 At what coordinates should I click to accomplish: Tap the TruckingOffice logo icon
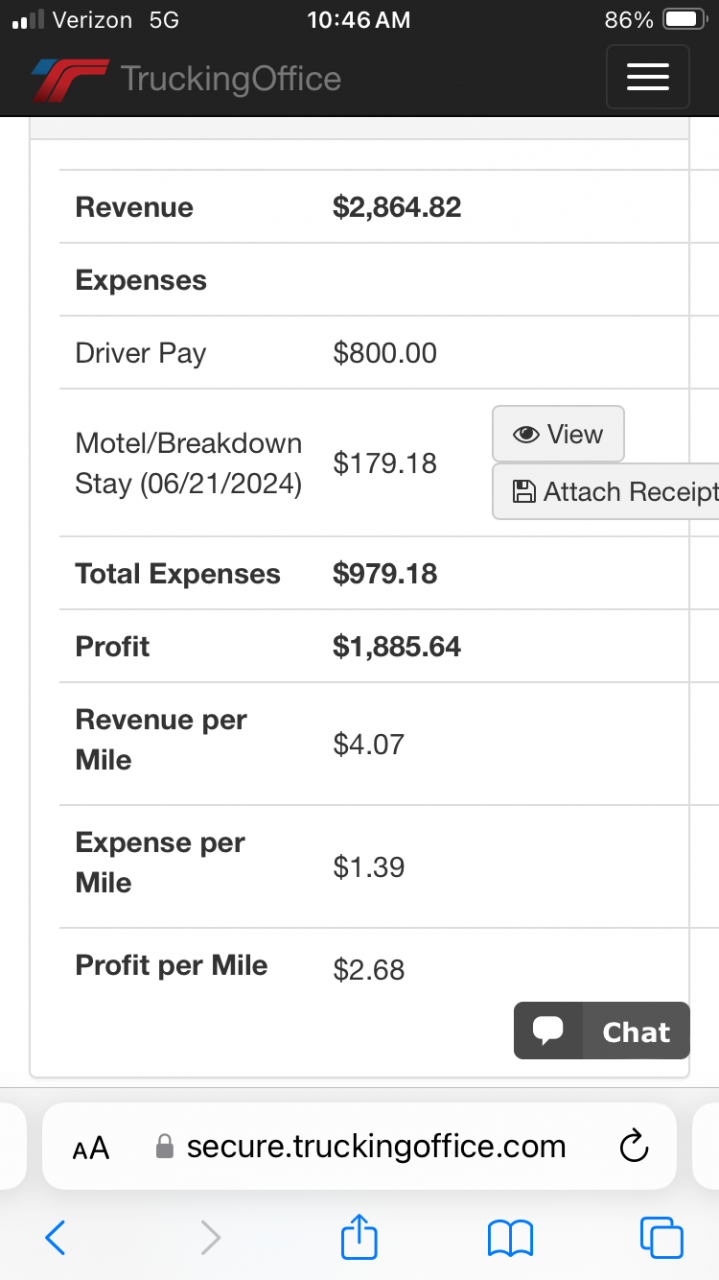click(x=69, y=79)
